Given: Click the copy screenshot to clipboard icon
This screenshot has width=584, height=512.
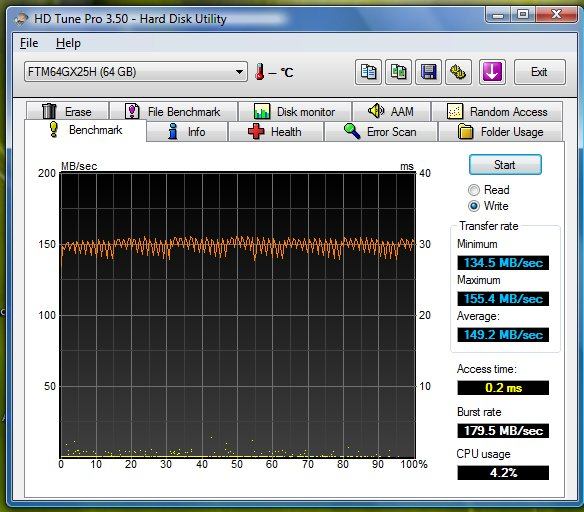Looking at the screenshot, I should coord(398,72).
